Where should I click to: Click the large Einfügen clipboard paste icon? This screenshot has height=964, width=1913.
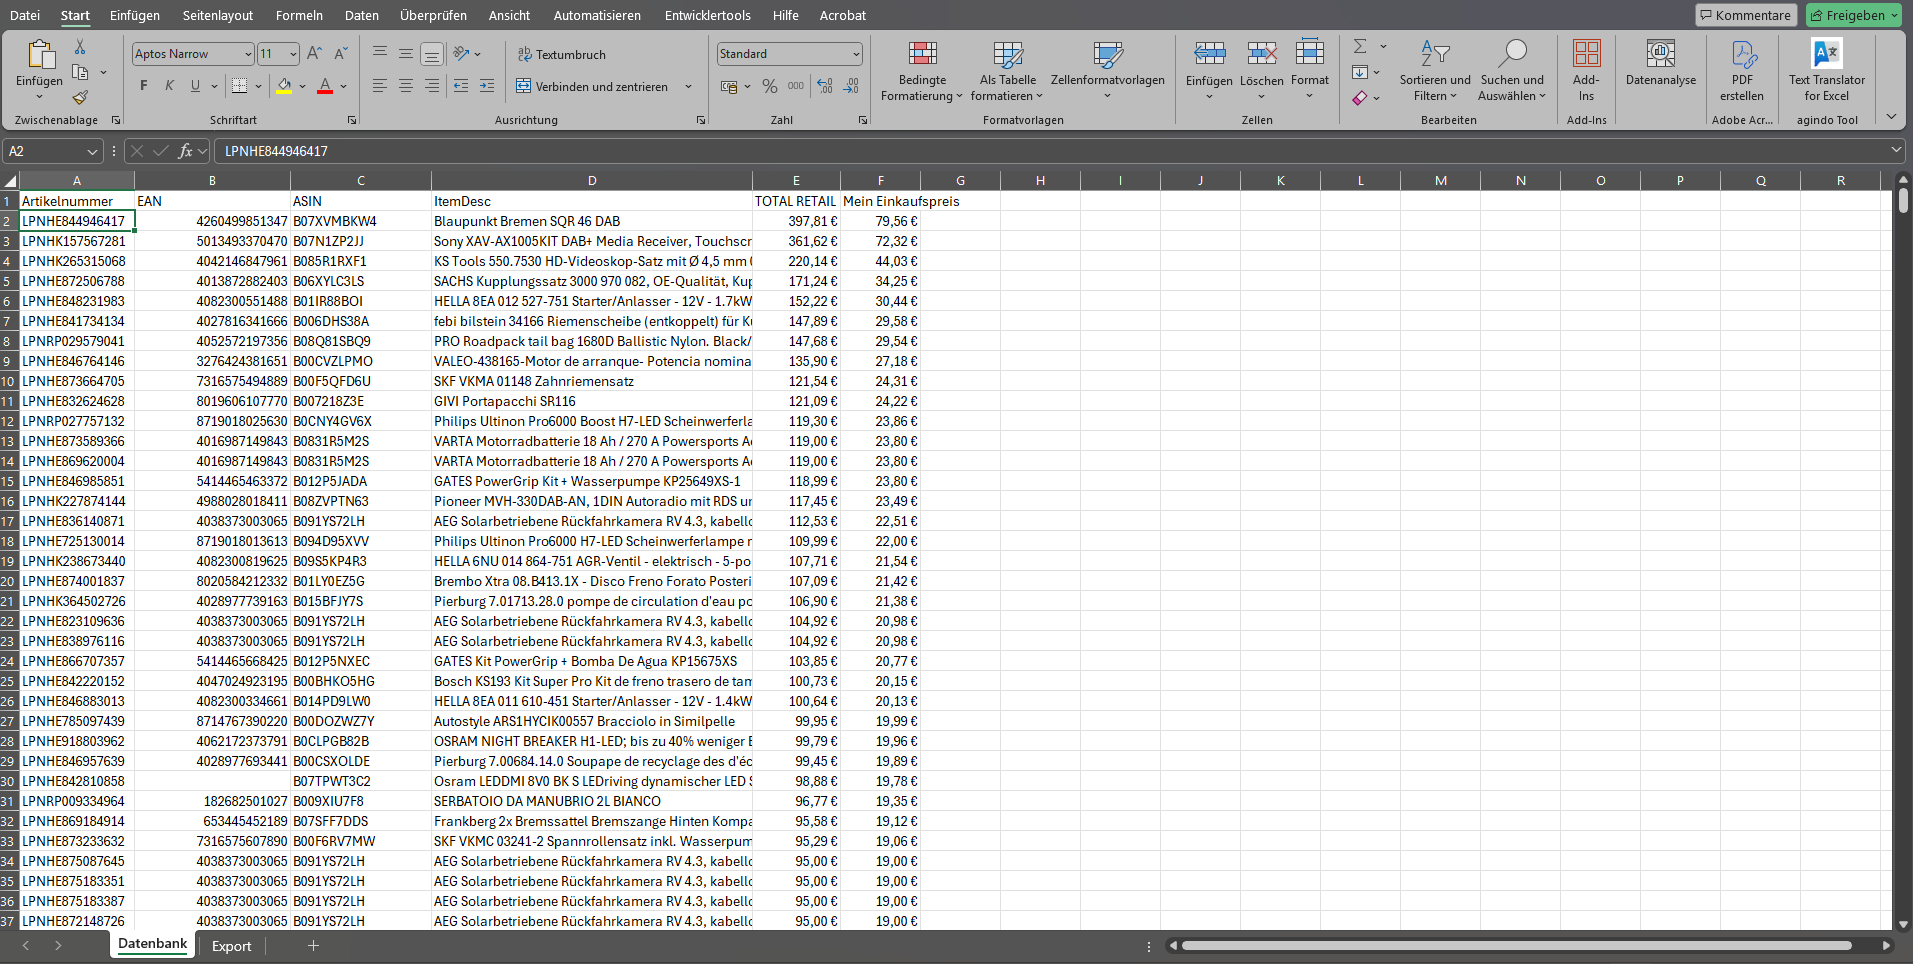tap(41, 55)
